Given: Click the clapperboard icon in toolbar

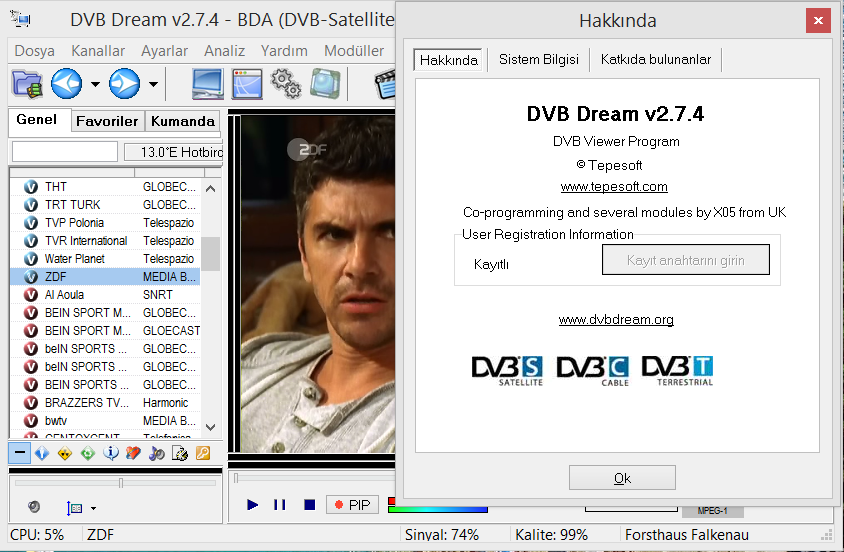Looking at the screenshot, I should click(x=385, y=84).
